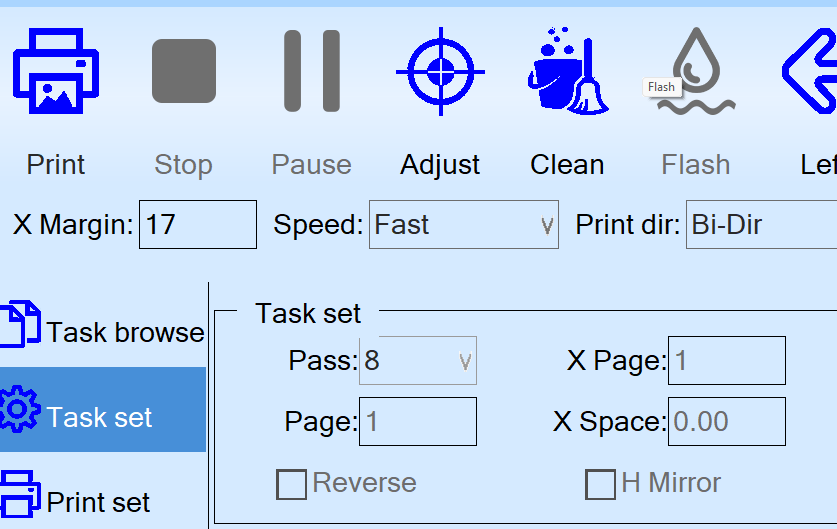Open the Pass dropdown

click(419, 361)
